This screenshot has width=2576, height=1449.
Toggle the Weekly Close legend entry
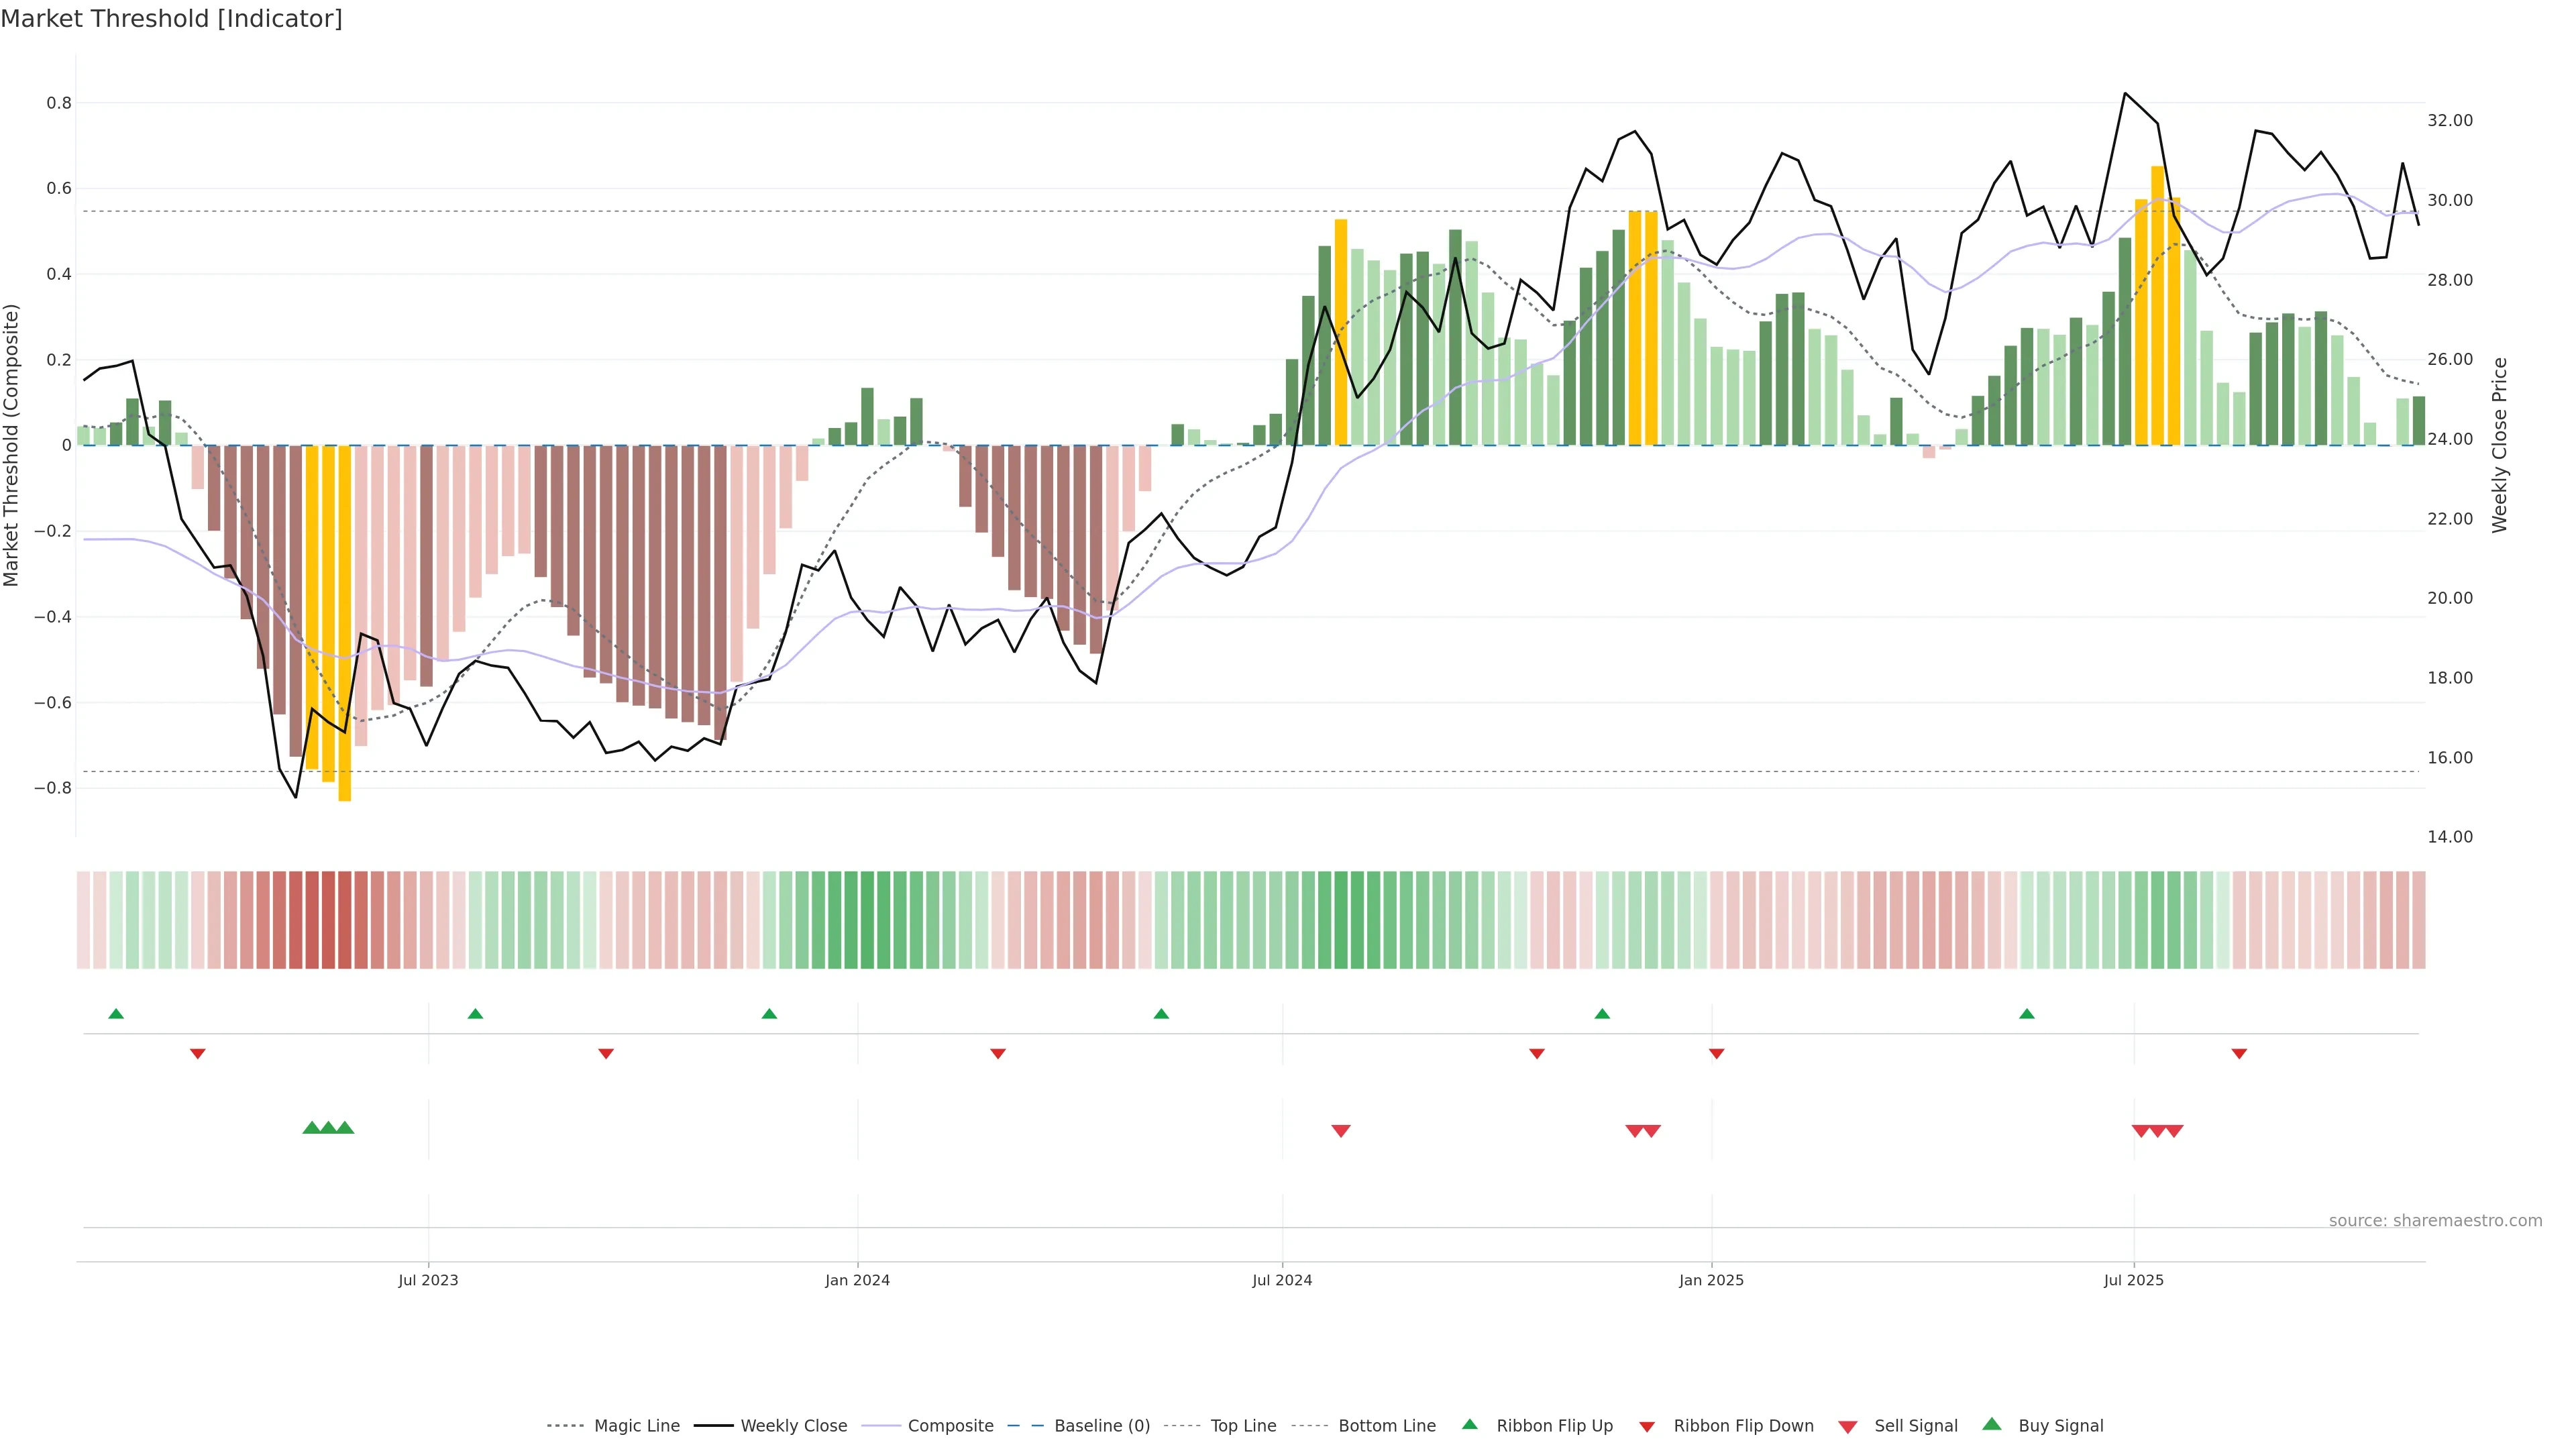(793, 1426)
